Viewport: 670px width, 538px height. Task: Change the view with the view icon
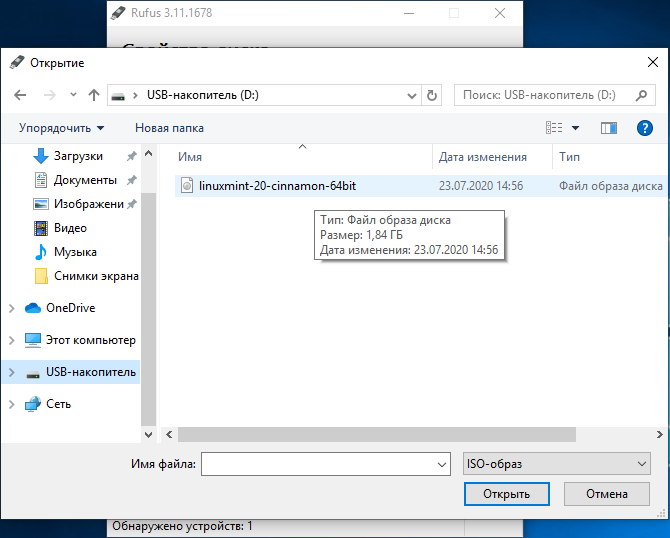click(554, 128)
